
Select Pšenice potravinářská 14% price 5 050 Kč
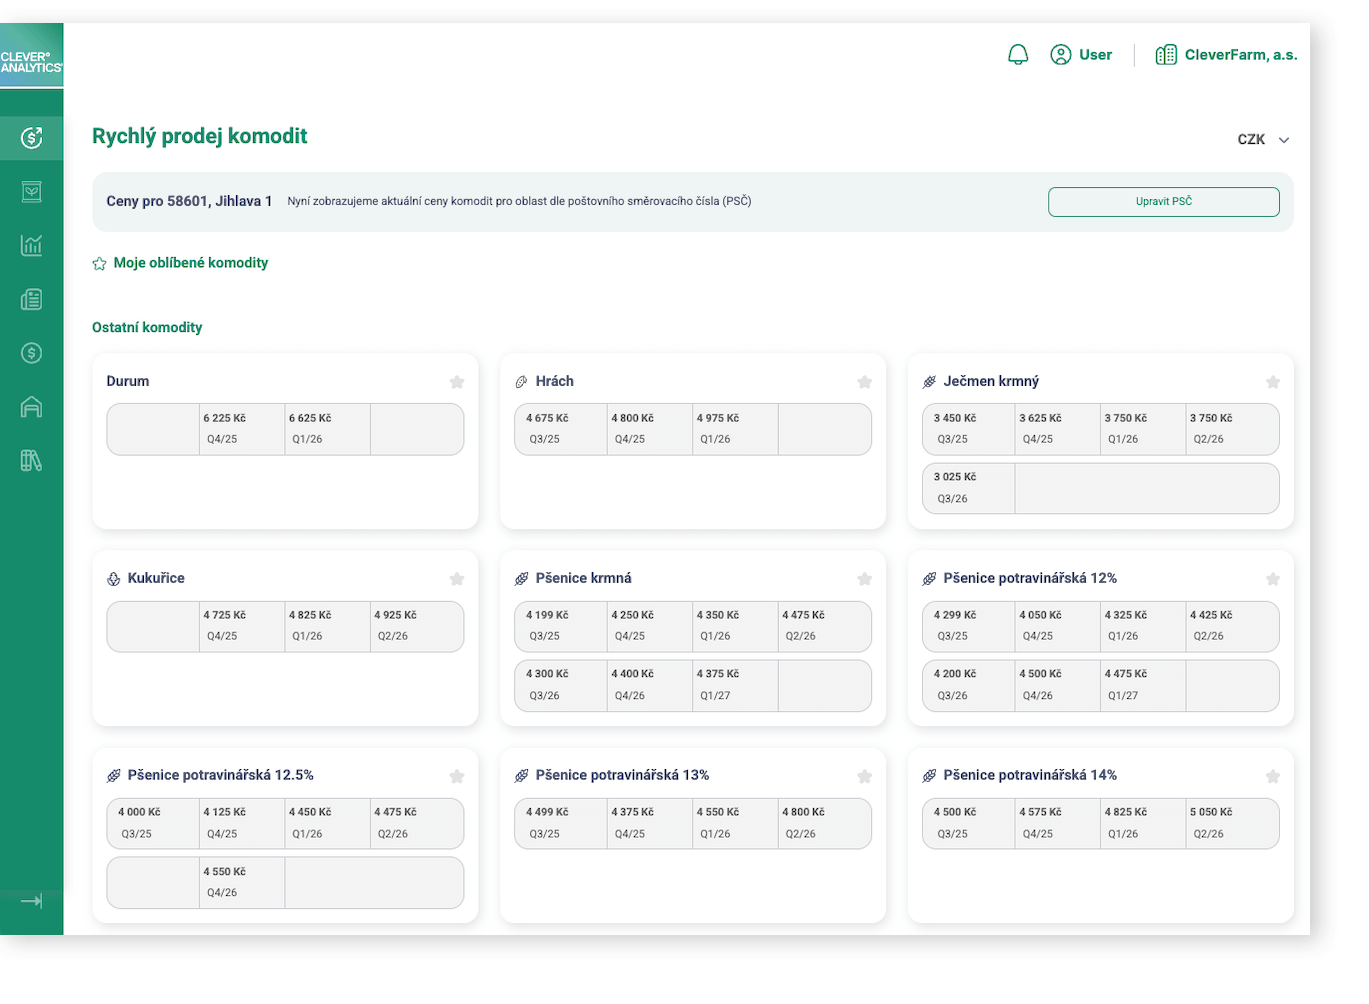tap(1232, 823)
